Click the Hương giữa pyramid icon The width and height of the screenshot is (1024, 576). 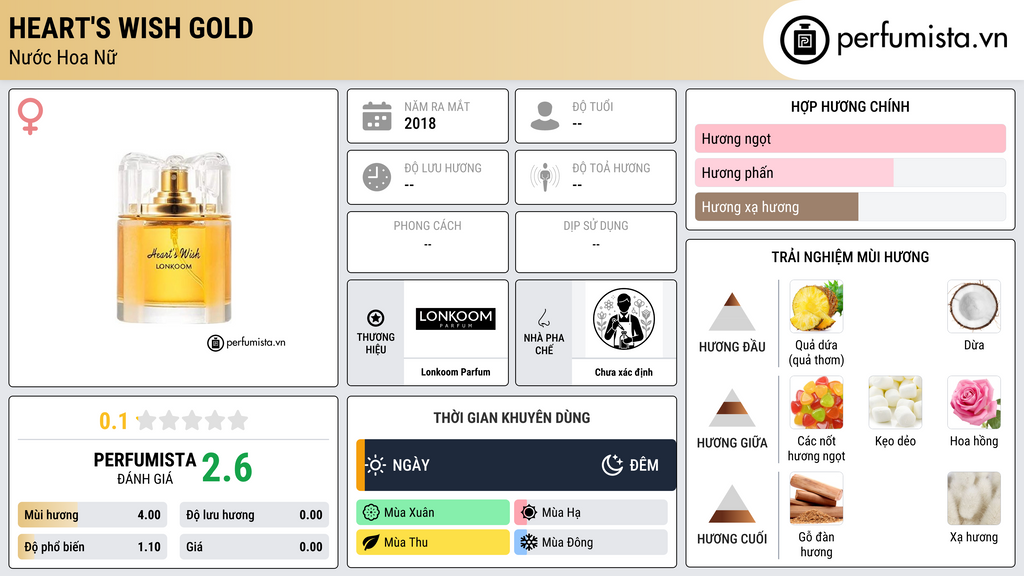click(732, 408)
